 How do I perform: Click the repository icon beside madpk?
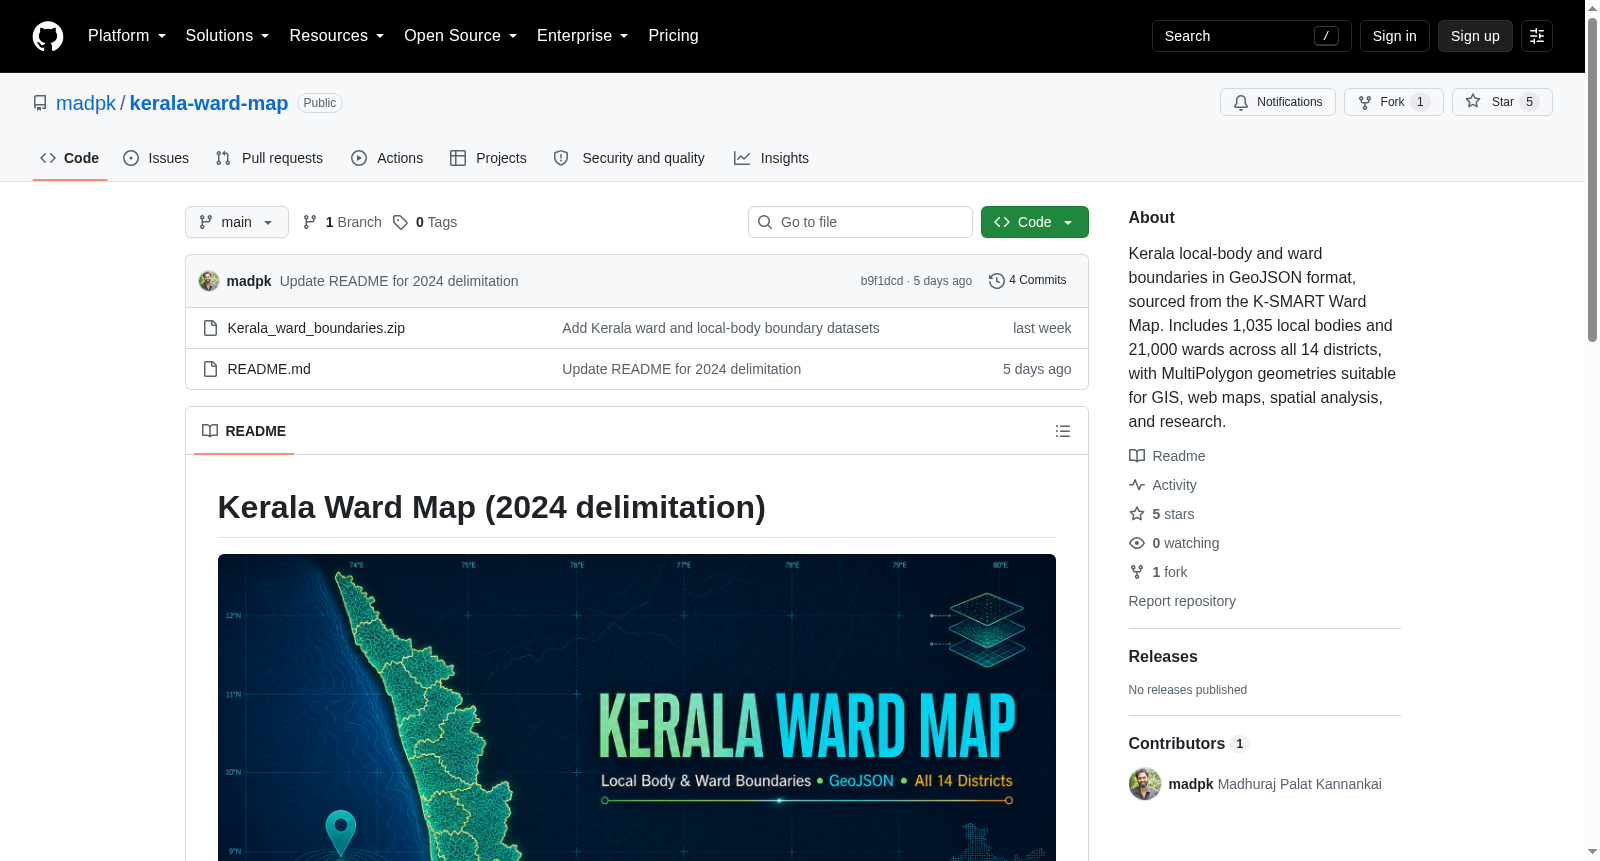[40, 103]
